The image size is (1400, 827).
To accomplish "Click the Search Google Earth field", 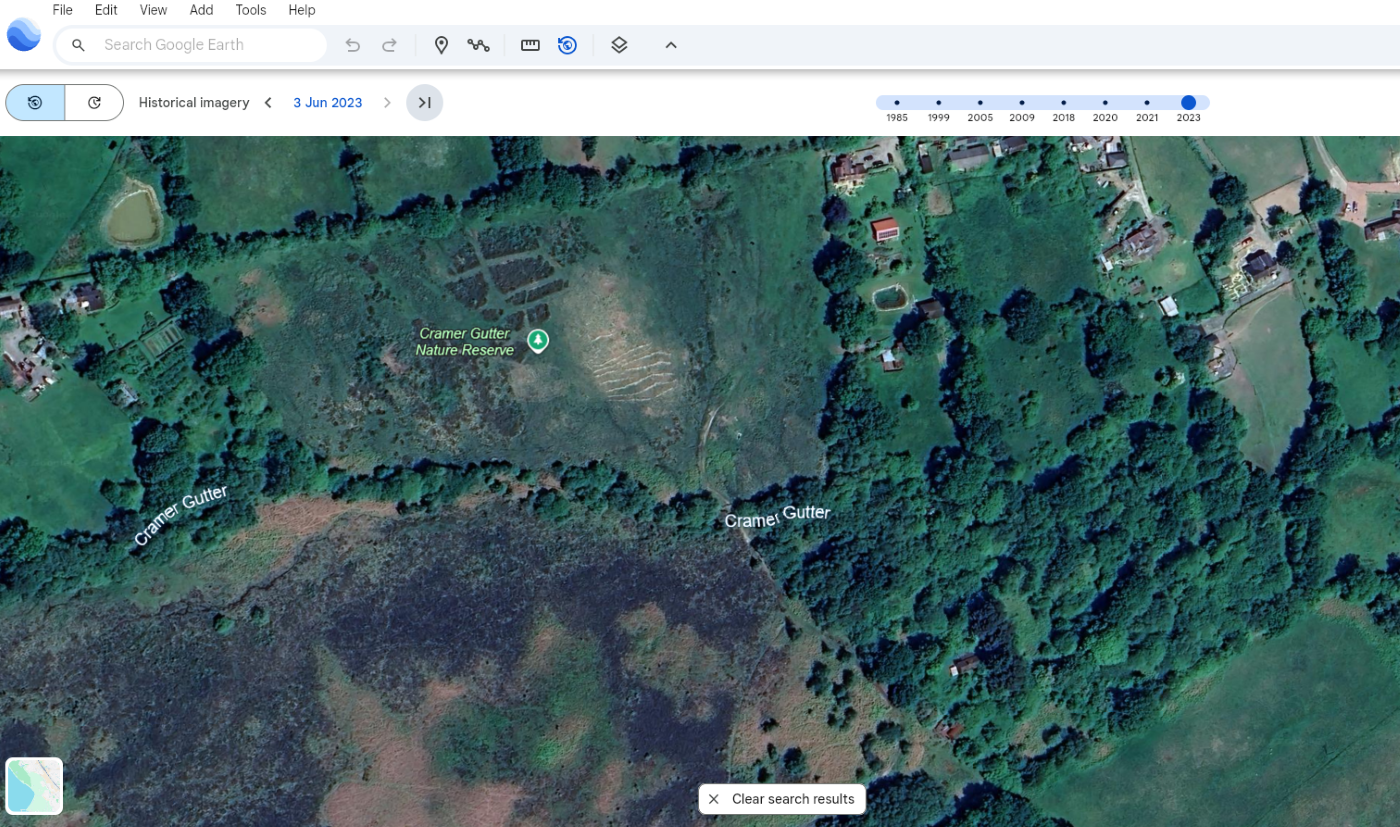I will click(x=205, y=45).
